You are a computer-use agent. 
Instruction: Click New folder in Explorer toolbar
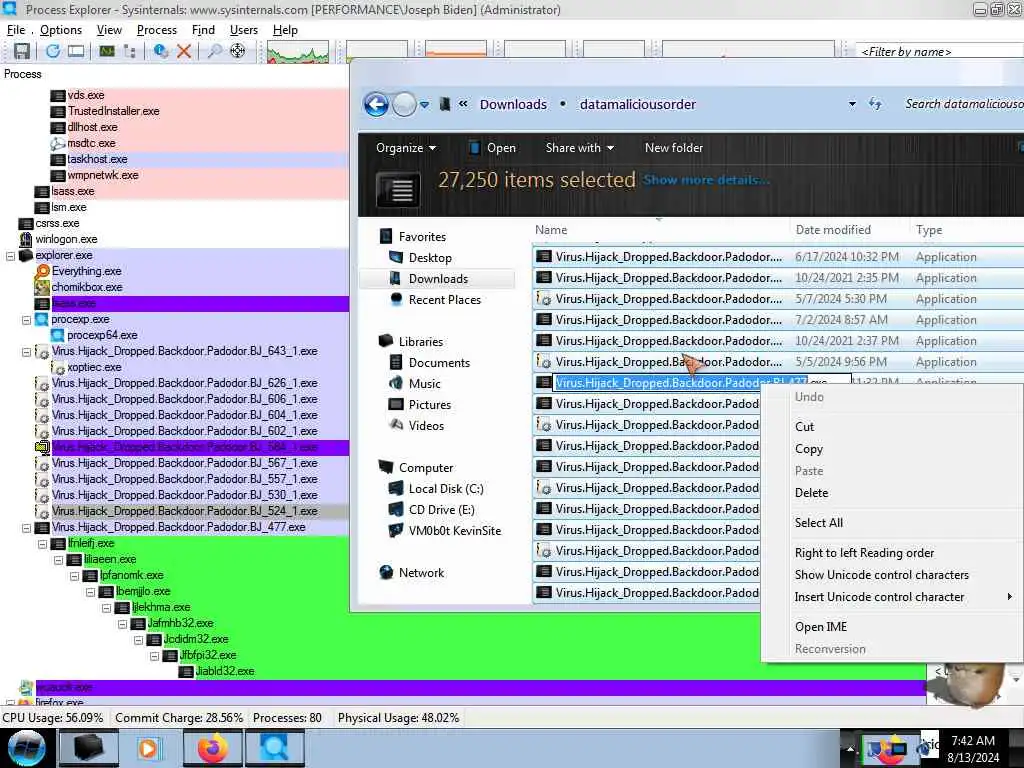(x=674, y=148)
